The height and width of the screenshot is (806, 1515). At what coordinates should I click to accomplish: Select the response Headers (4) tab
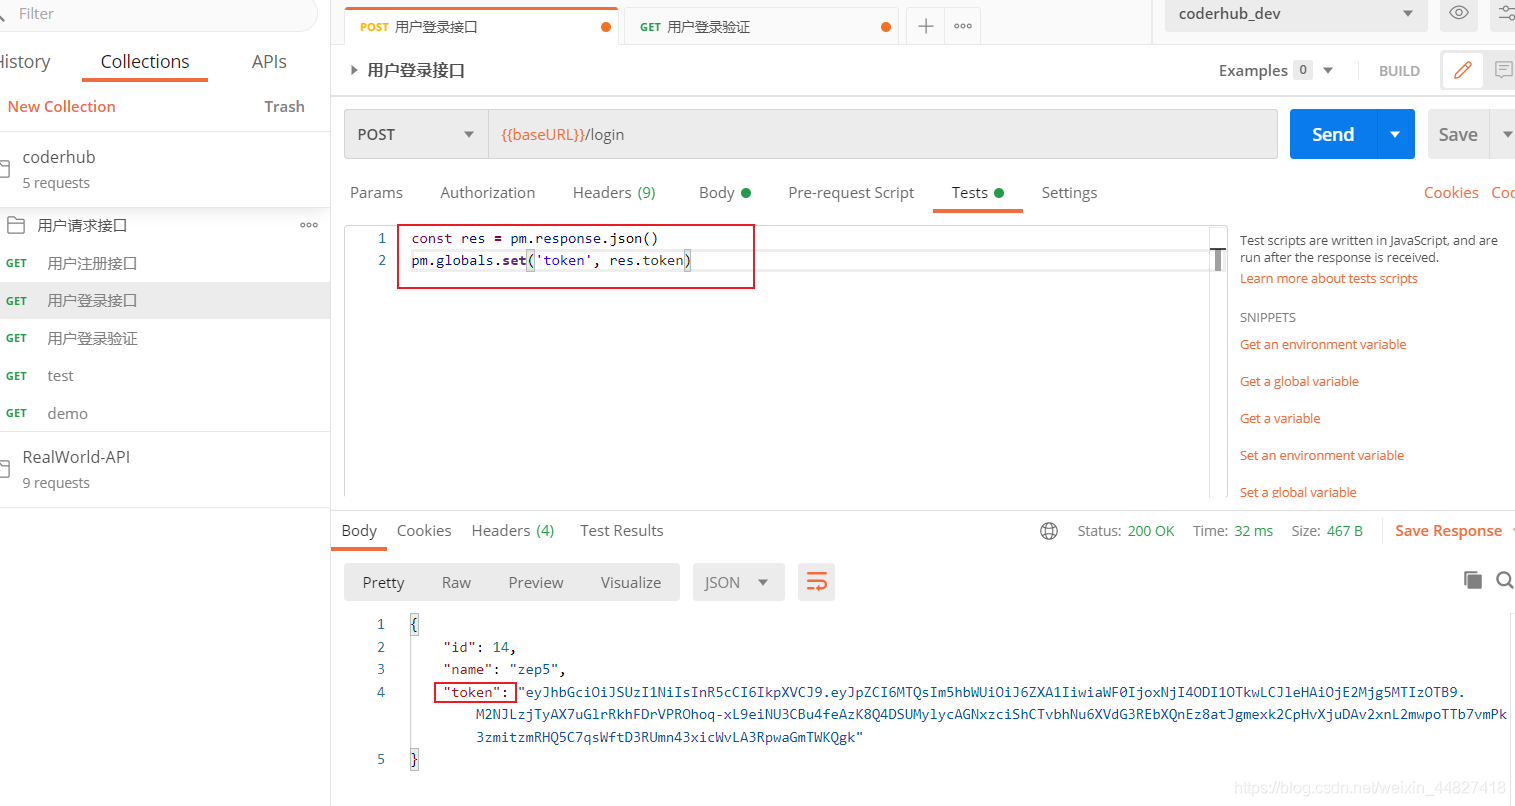tap(512, 531)
